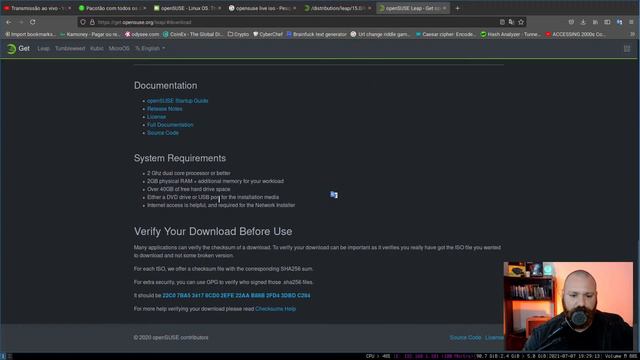This screenshot has height=360, width=640.
Task: Click the 'Verify Your Download Before Use' heading
Action: (x=213, y=231)
